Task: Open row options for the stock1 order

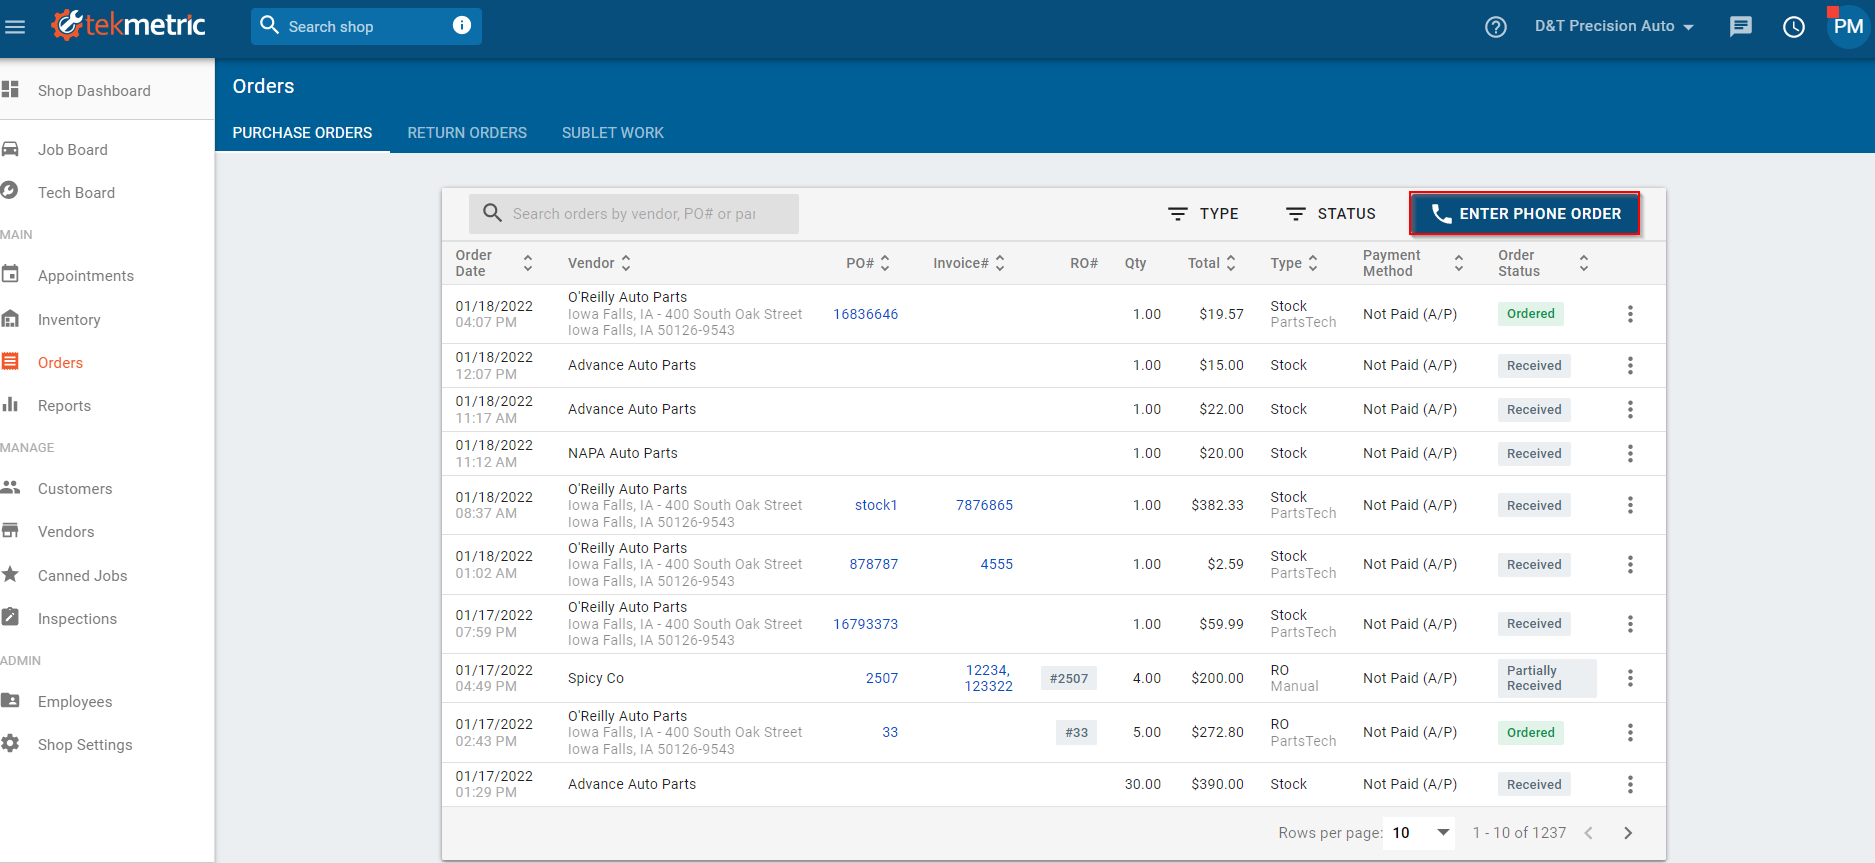Action: click(x=1630, y=505)
